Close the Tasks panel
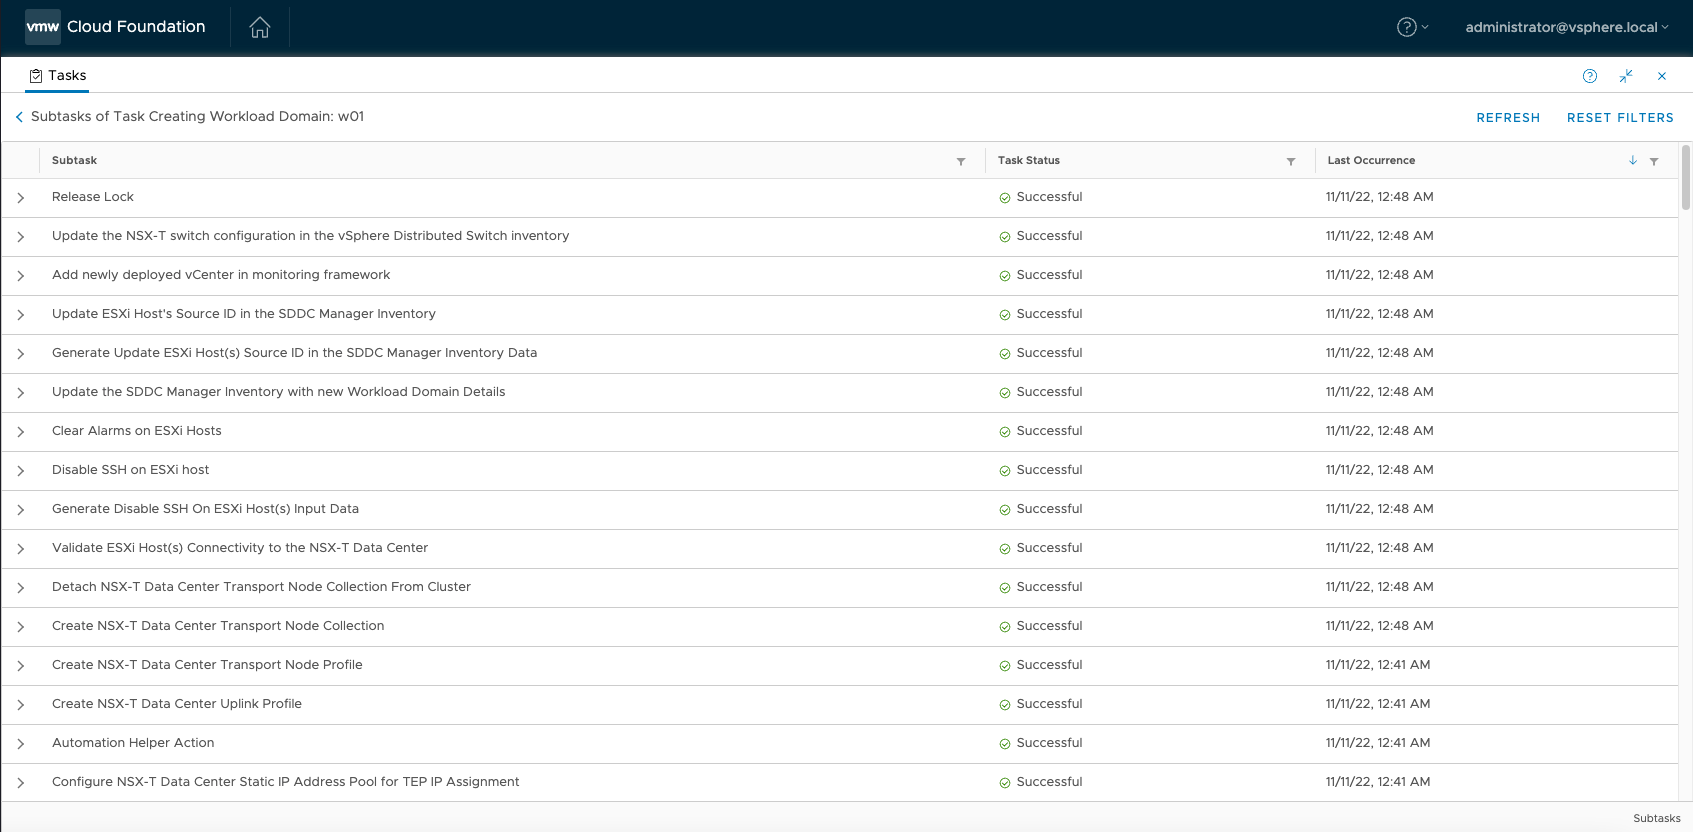The width and height of the screenshot is (1693, 832). coord(1662,76)
